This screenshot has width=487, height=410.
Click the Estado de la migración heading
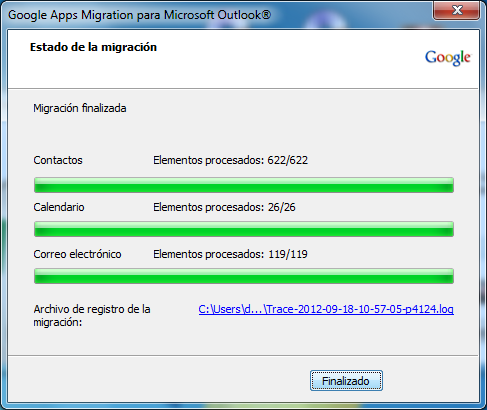pos(93,47)
